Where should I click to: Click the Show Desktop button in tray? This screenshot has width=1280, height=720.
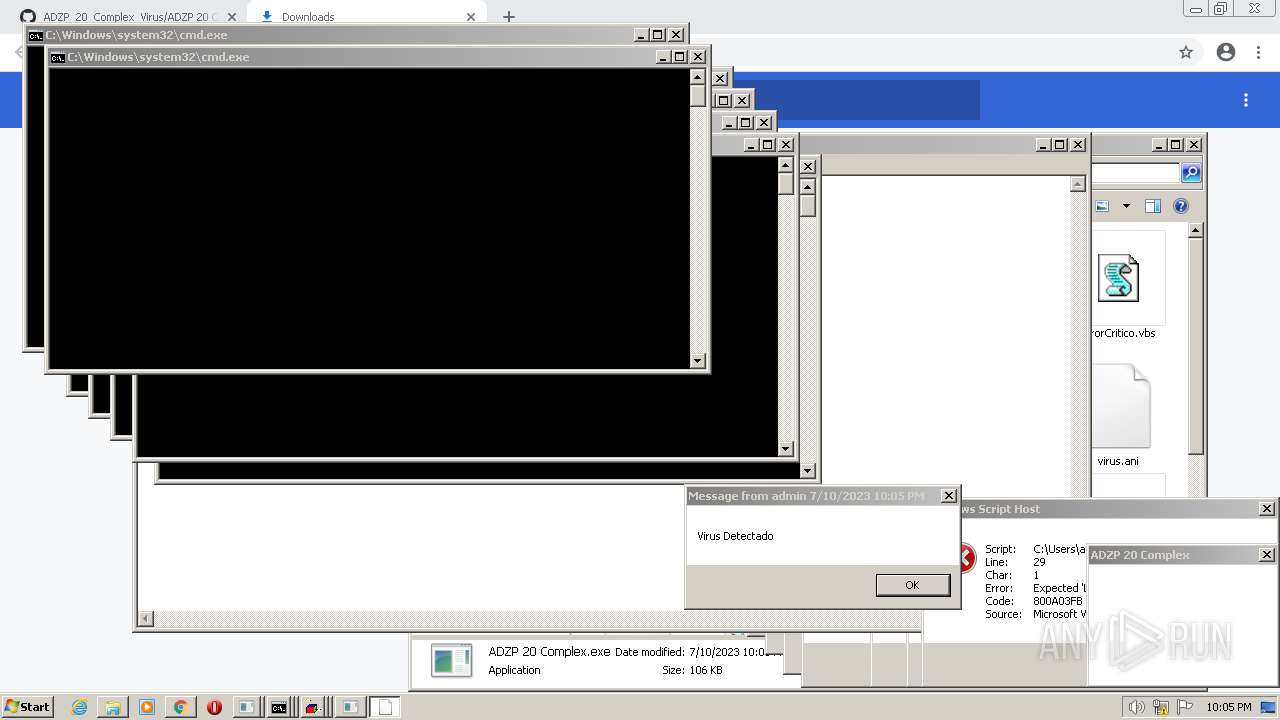pyautogui.click(x=1267, y=707)
